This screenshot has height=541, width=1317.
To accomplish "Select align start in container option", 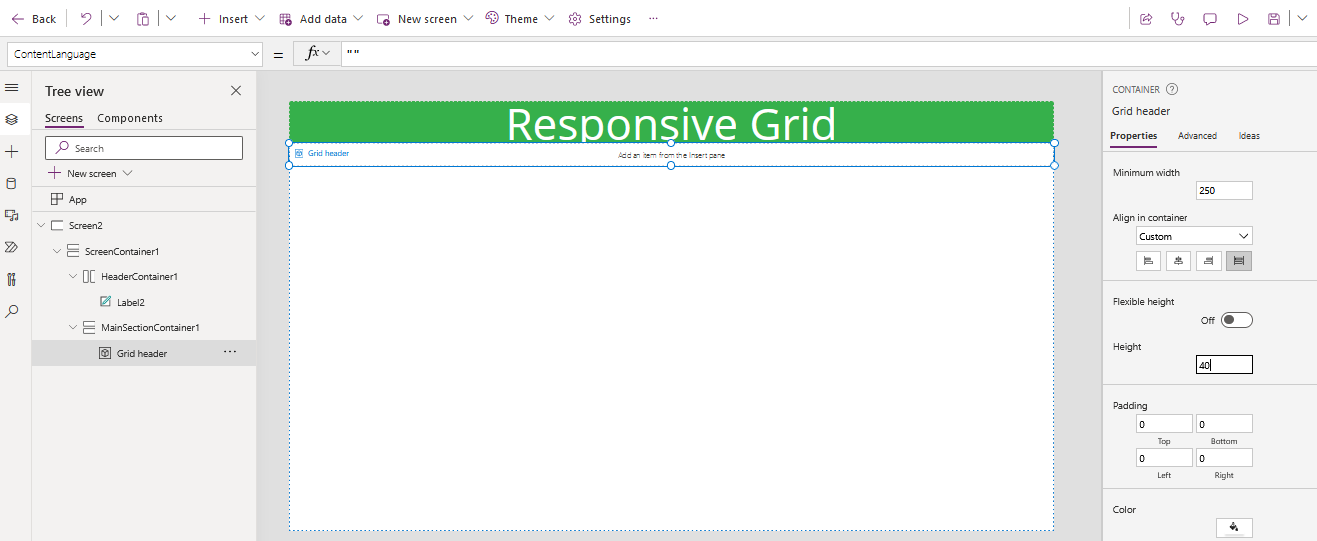I will pyautogui.click(x=1150, y=261).
